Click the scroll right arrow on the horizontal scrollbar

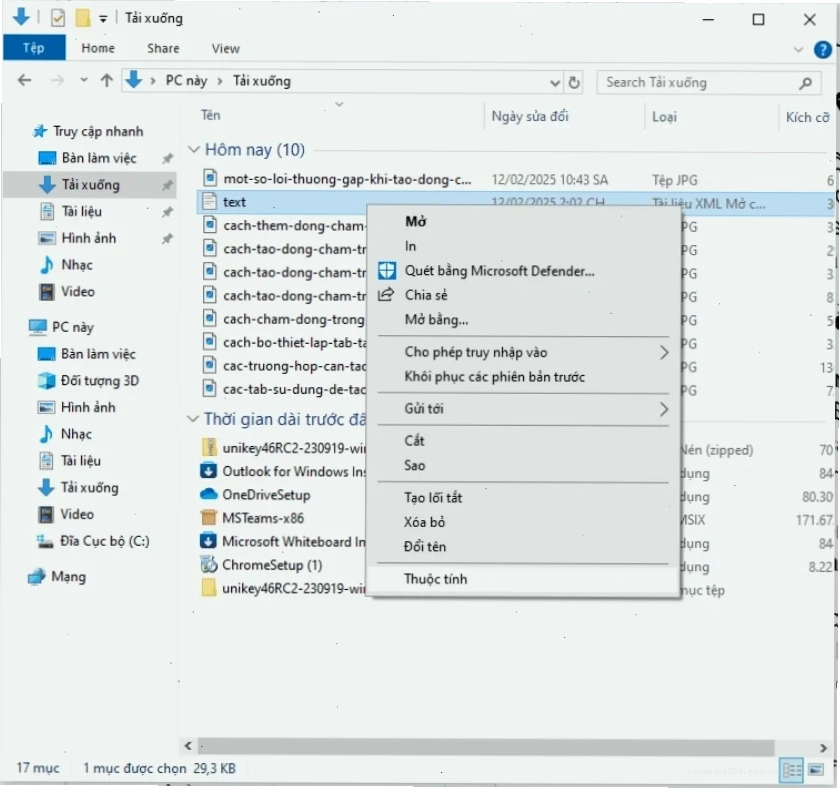coord(823,746)
